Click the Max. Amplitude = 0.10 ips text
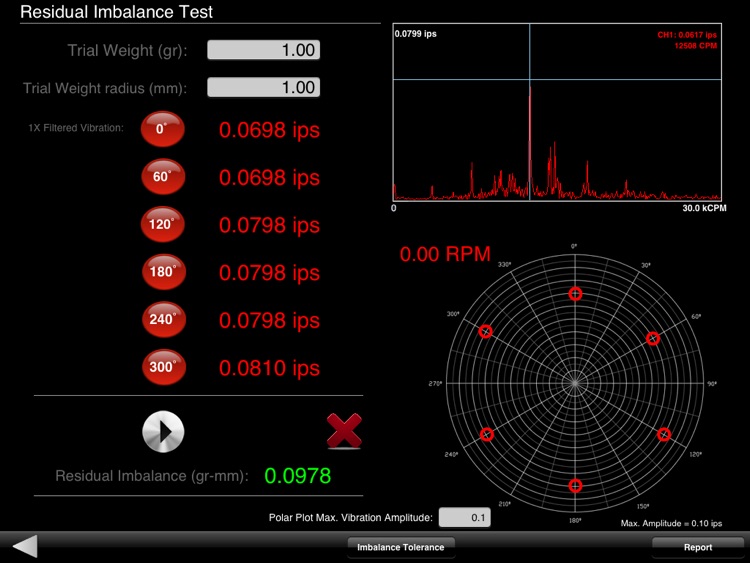 coord(672,523)
